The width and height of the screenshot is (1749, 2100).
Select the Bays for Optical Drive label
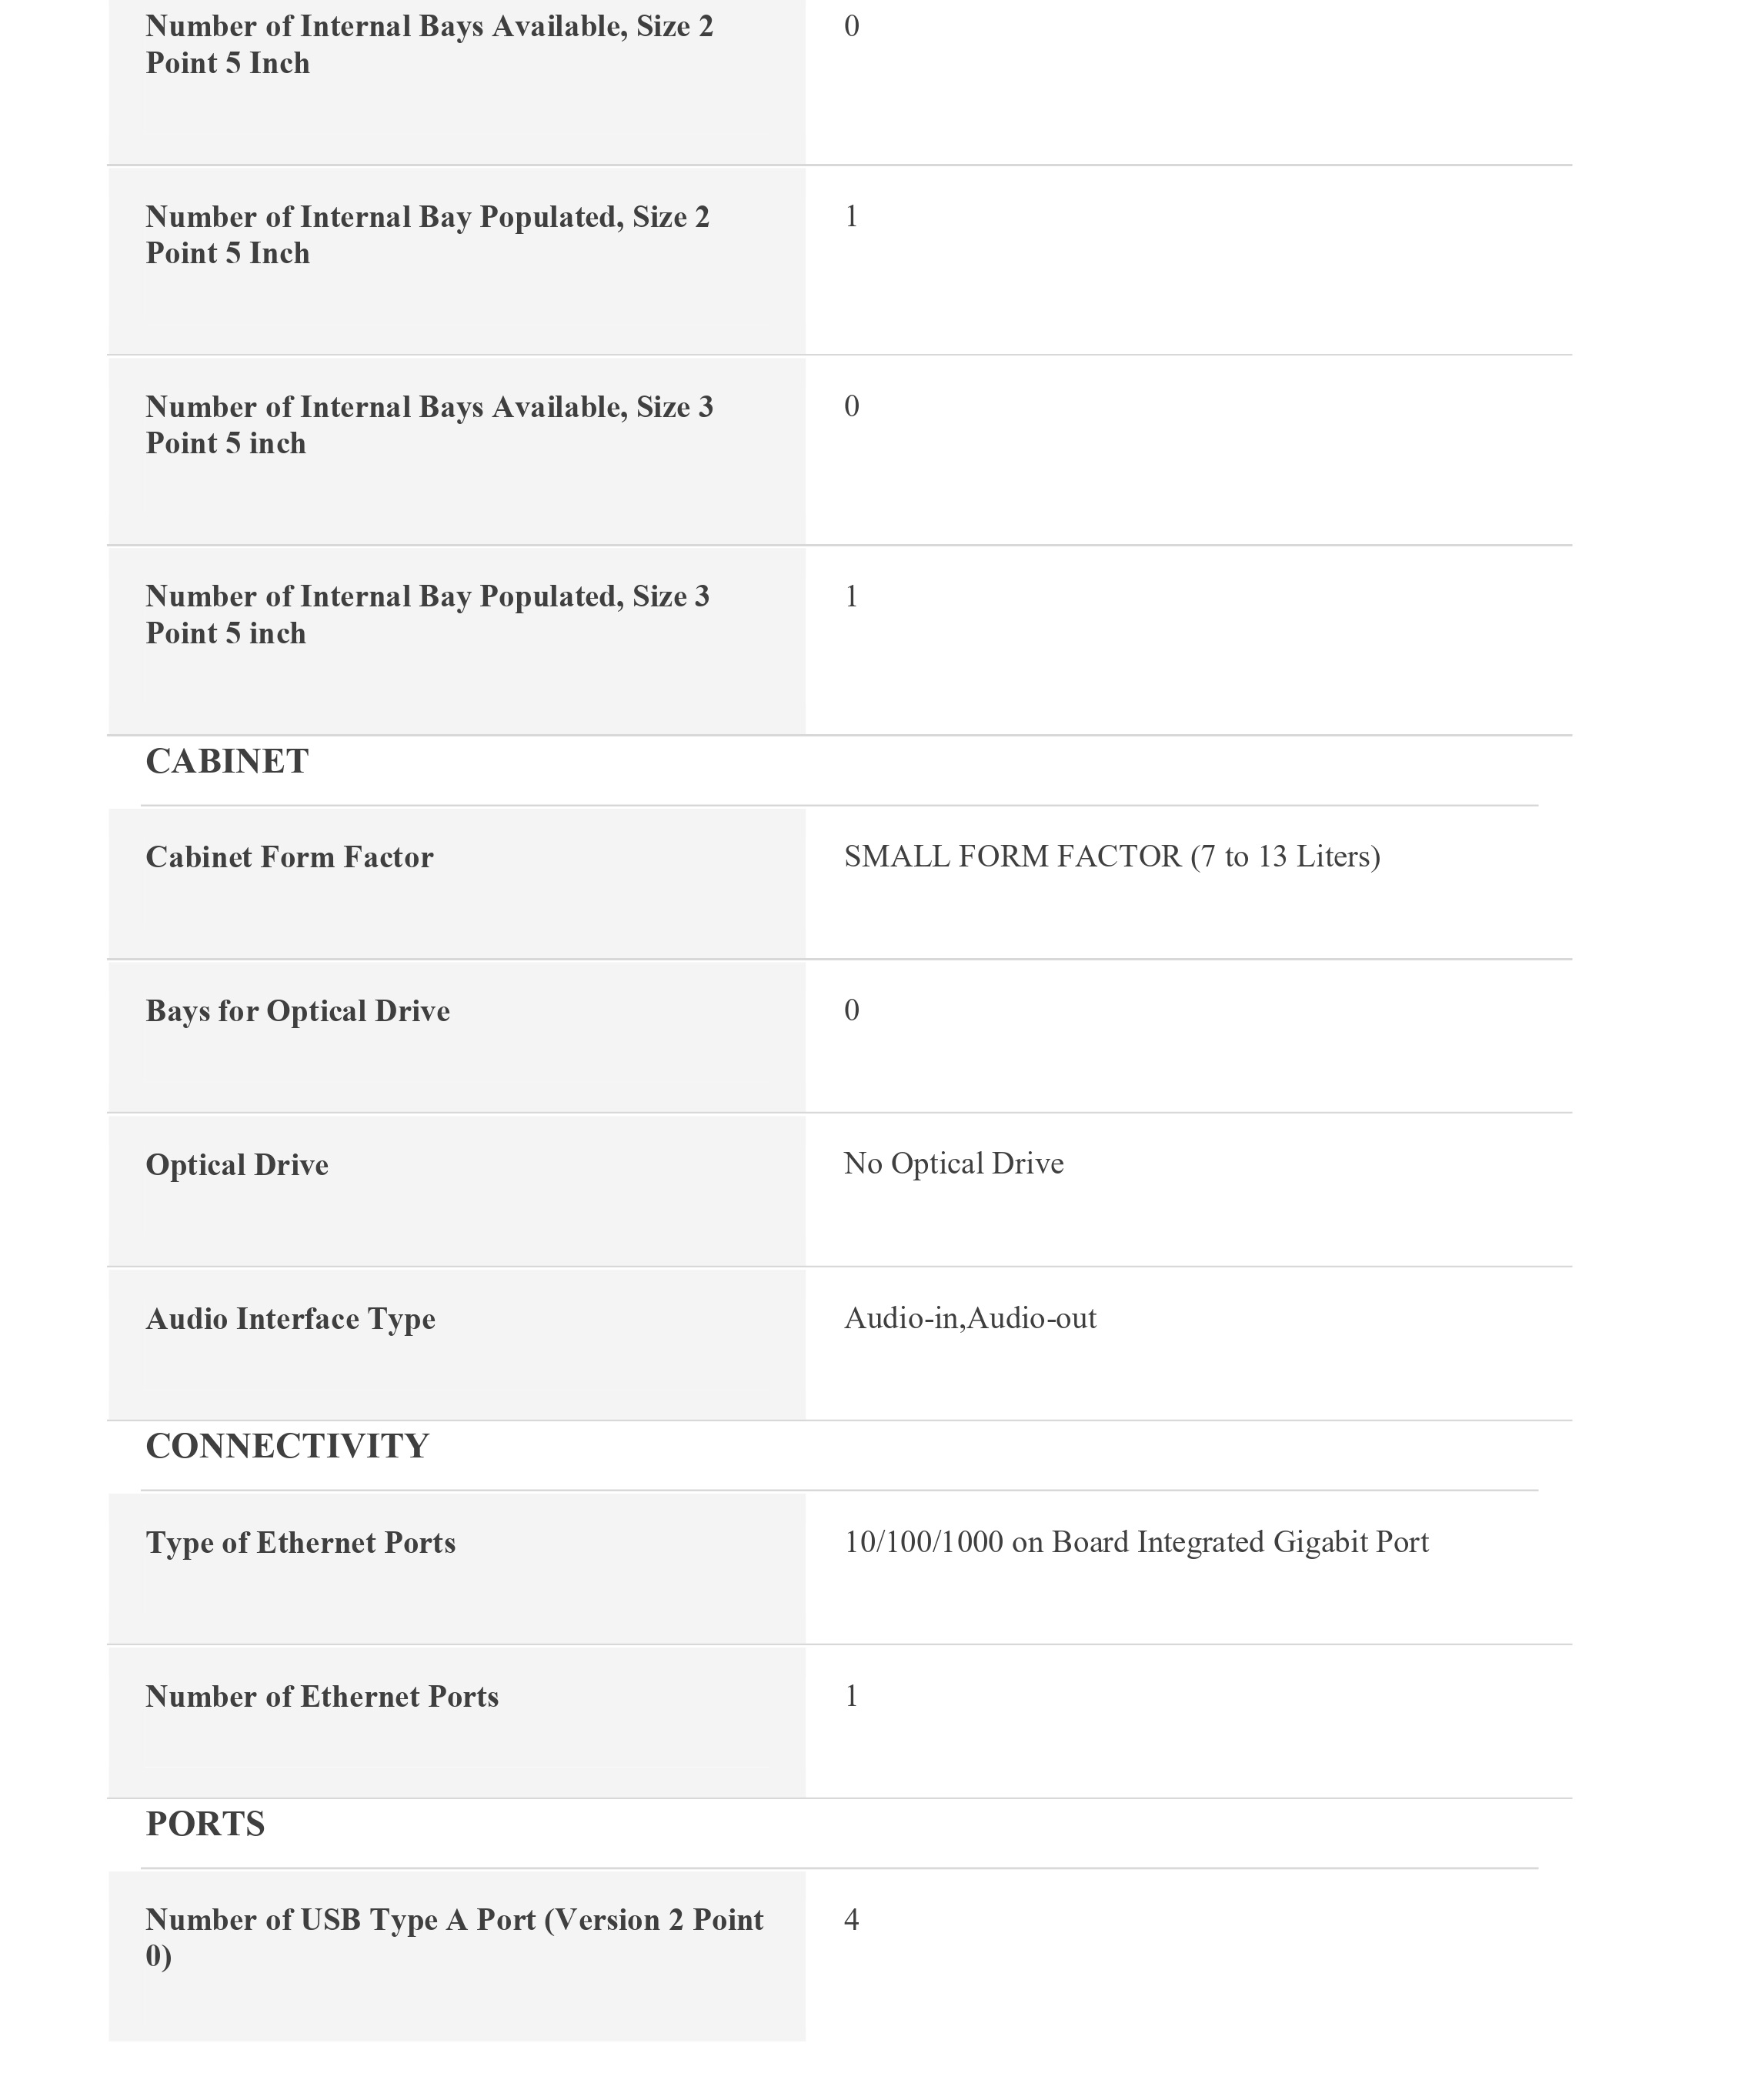point(297,1011)
